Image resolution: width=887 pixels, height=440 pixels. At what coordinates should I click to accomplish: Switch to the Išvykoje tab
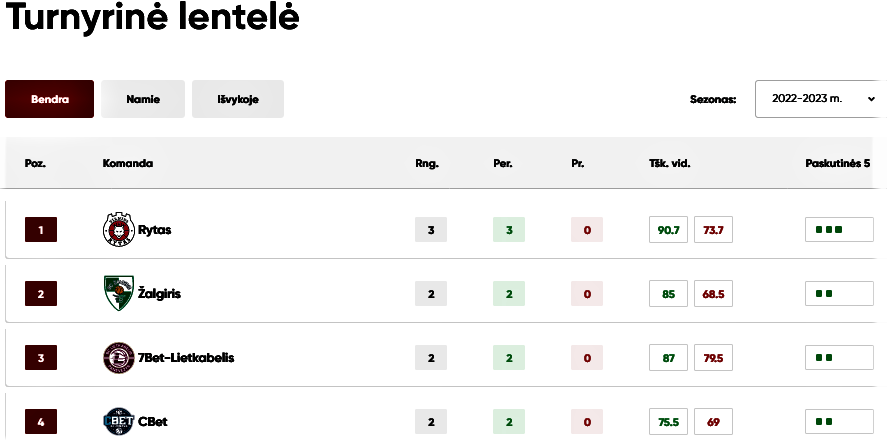[x=238, y=99]
